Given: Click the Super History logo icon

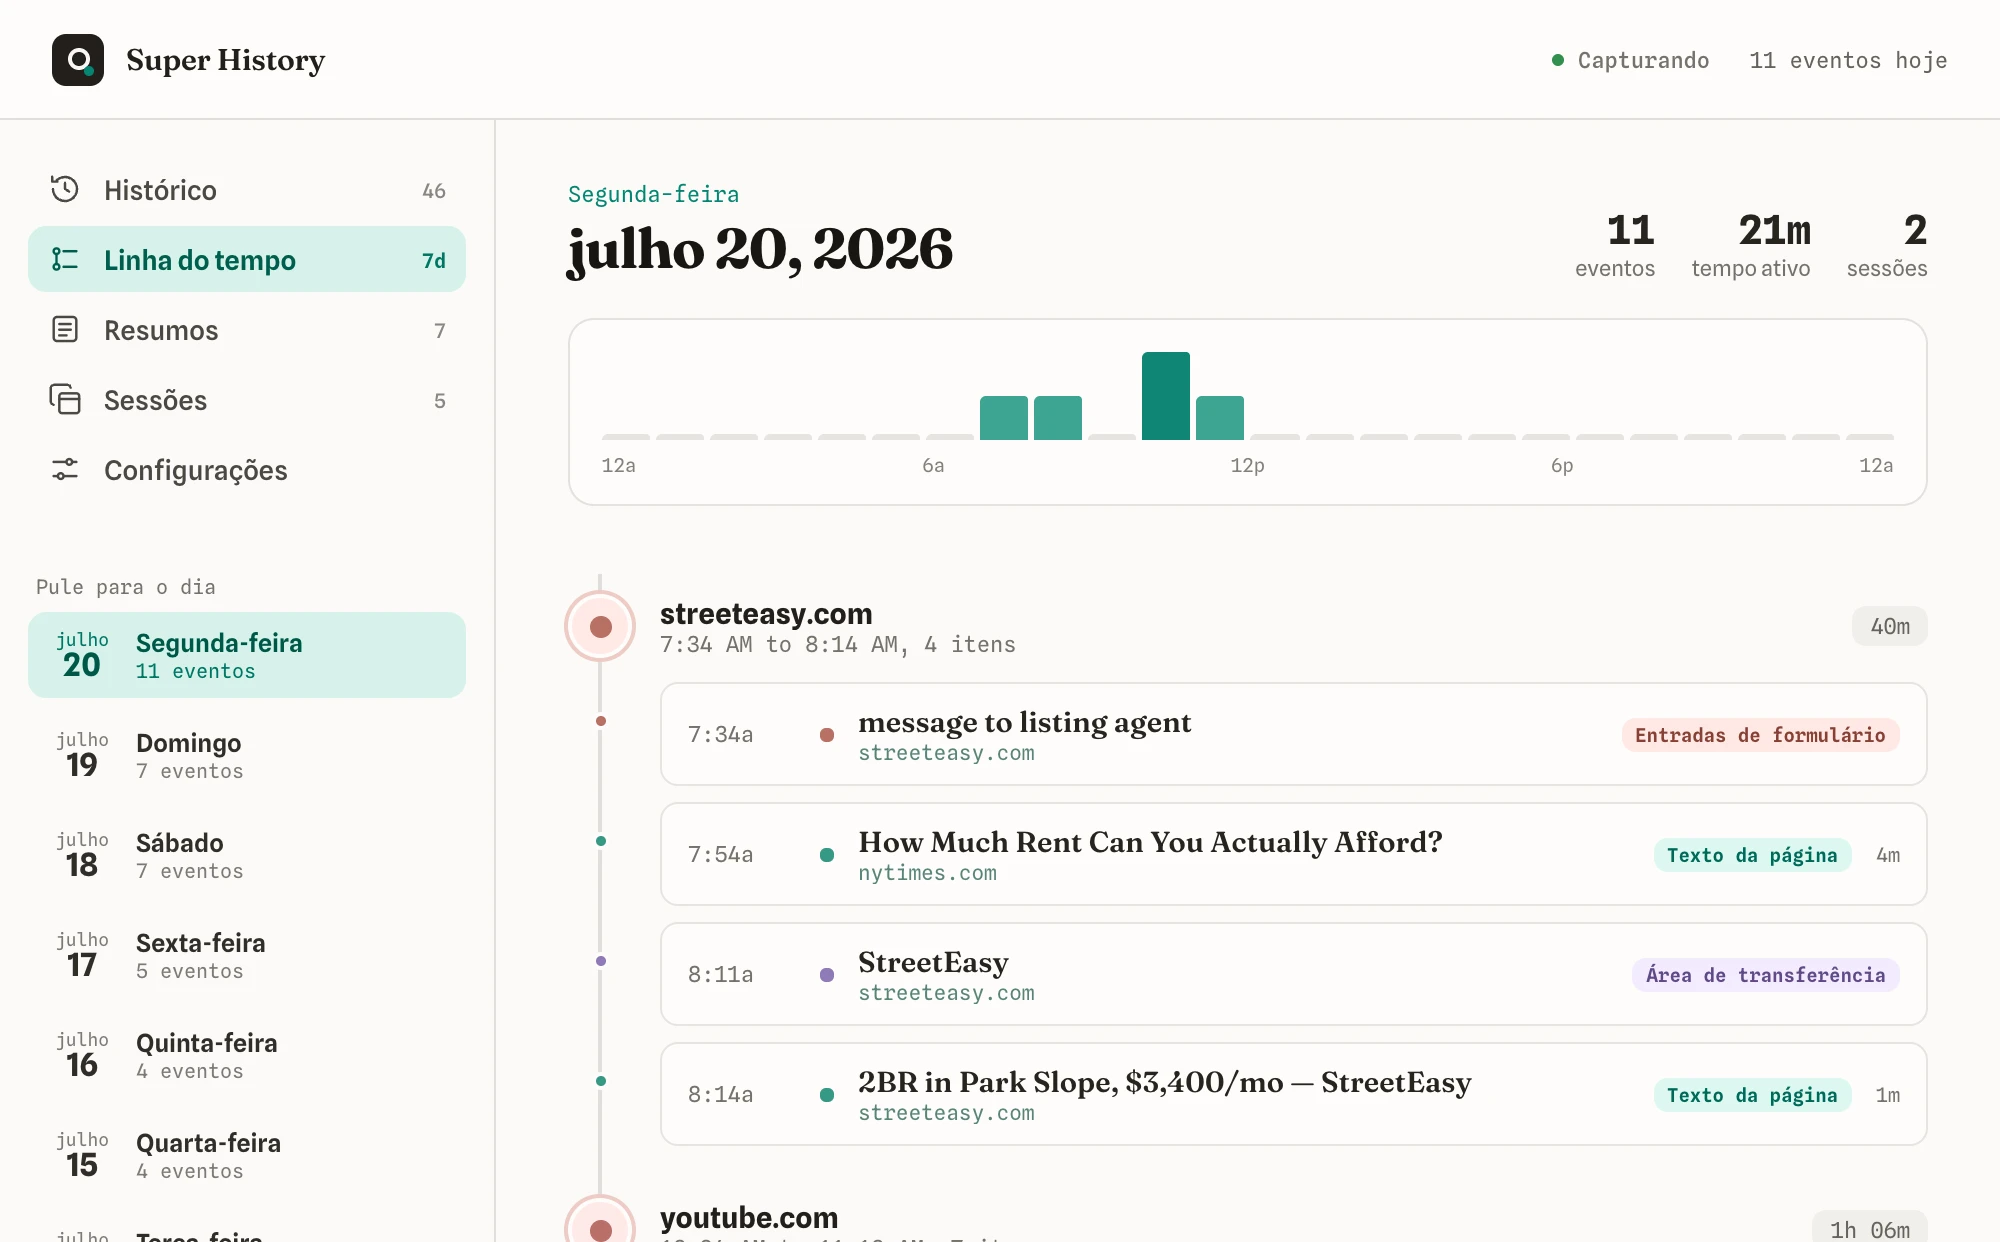Looking at the screenshot, I should tap(78, 60).
